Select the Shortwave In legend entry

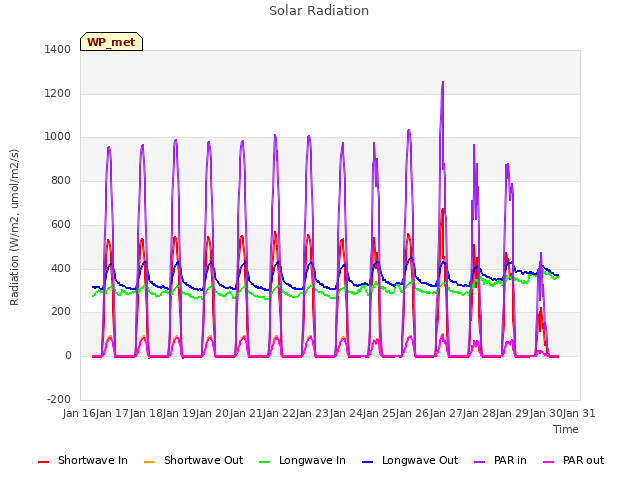tap(83, 460)
